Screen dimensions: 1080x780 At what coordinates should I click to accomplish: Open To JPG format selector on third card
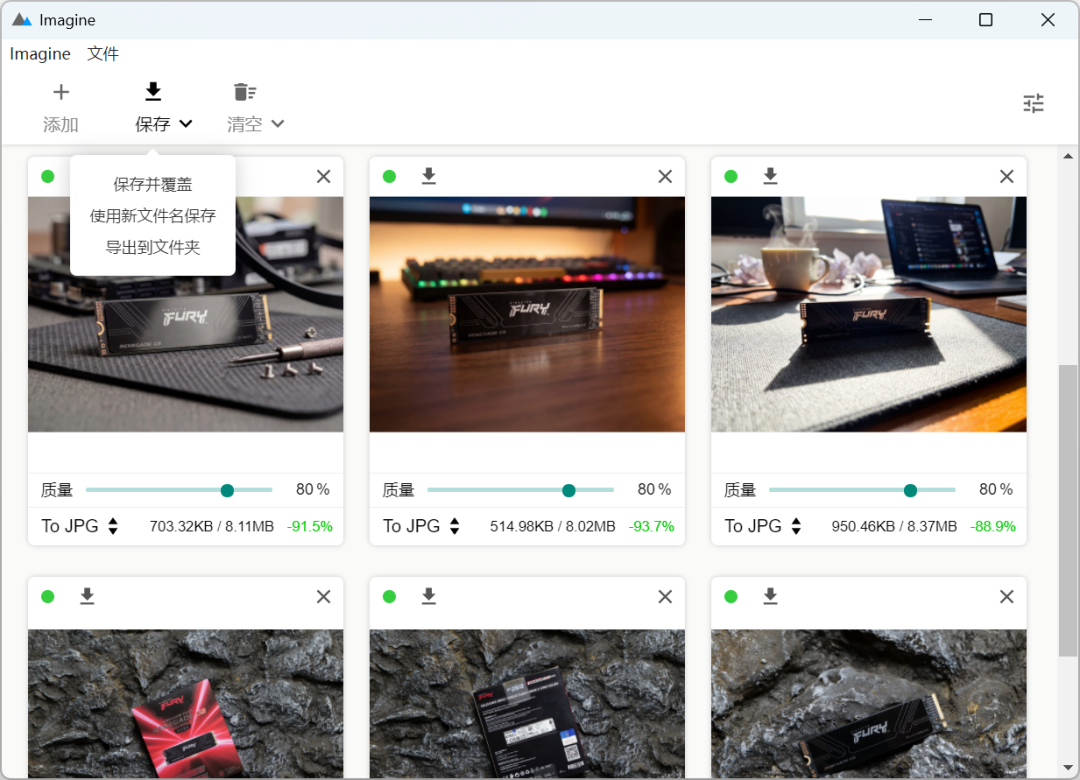764,526
